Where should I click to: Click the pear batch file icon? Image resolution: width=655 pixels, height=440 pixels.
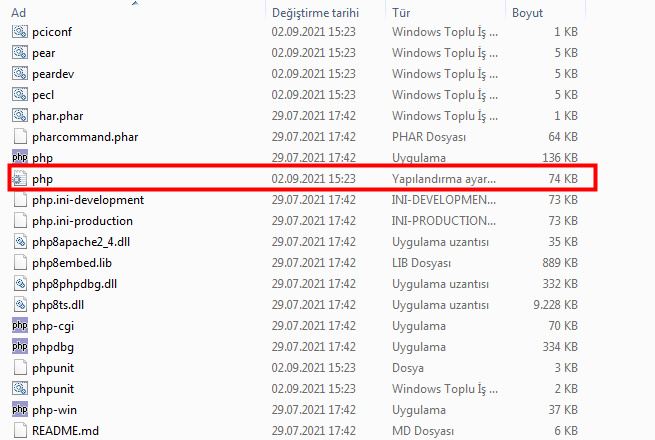coord(20,53)
